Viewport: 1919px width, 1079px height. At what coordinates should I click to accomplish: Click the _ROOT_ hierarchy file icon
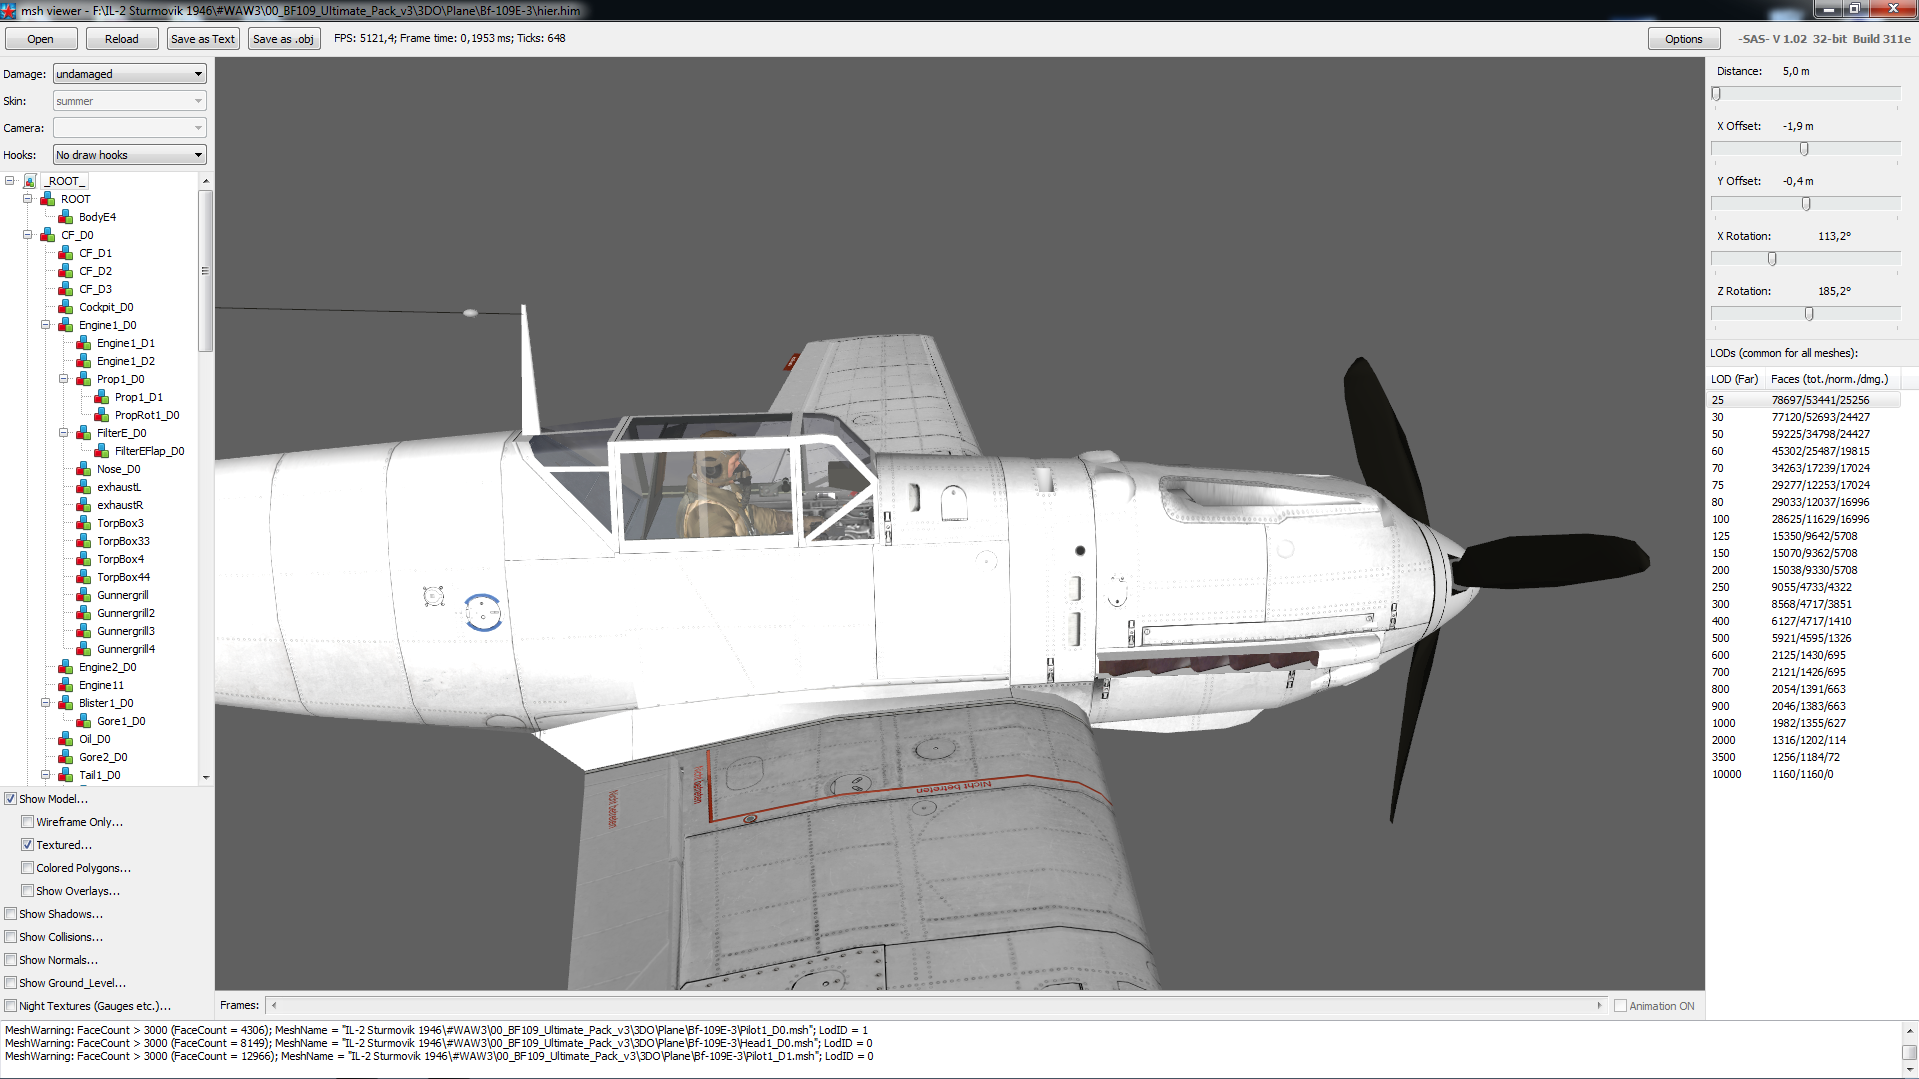click(x=30, y=181)
